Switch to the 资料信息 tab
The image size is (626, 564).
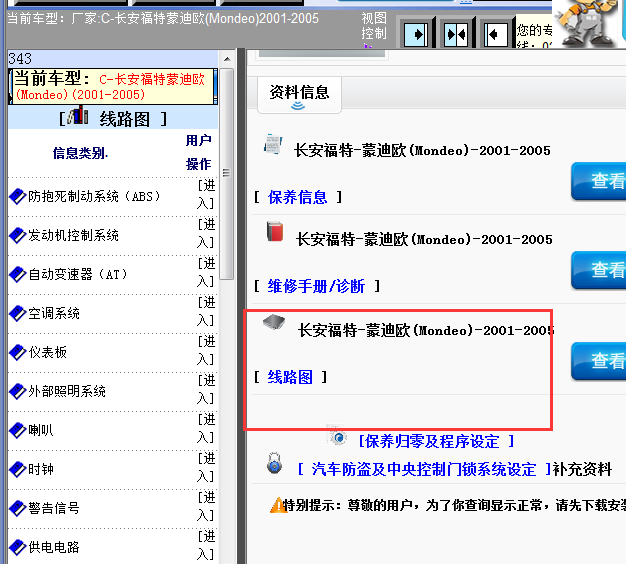299,95
